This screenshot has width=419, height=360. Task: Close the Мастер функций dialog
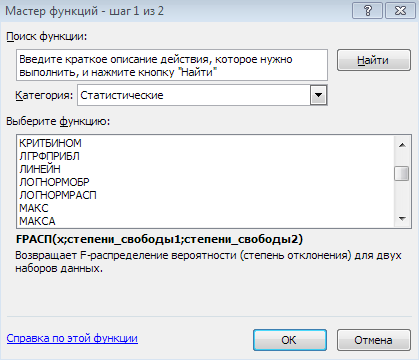click(x=400, y=11)
